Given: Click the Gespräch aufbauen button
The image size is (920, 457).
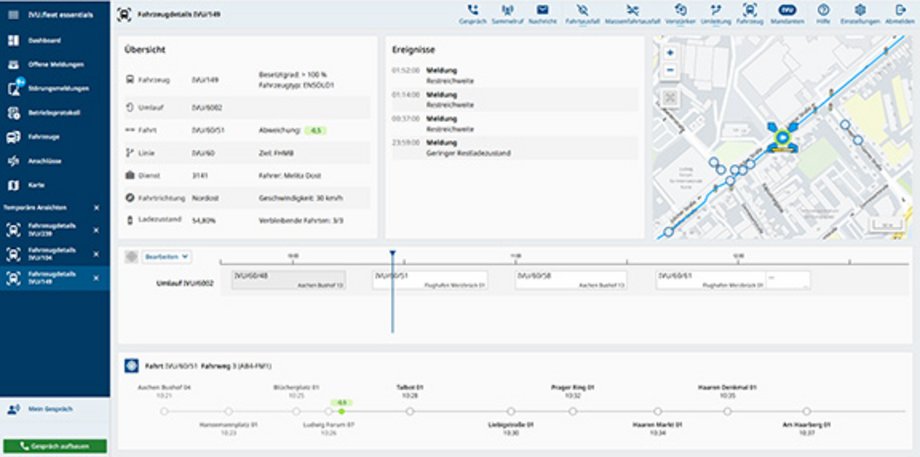Looking at the screenshot, I should point(55,446).
